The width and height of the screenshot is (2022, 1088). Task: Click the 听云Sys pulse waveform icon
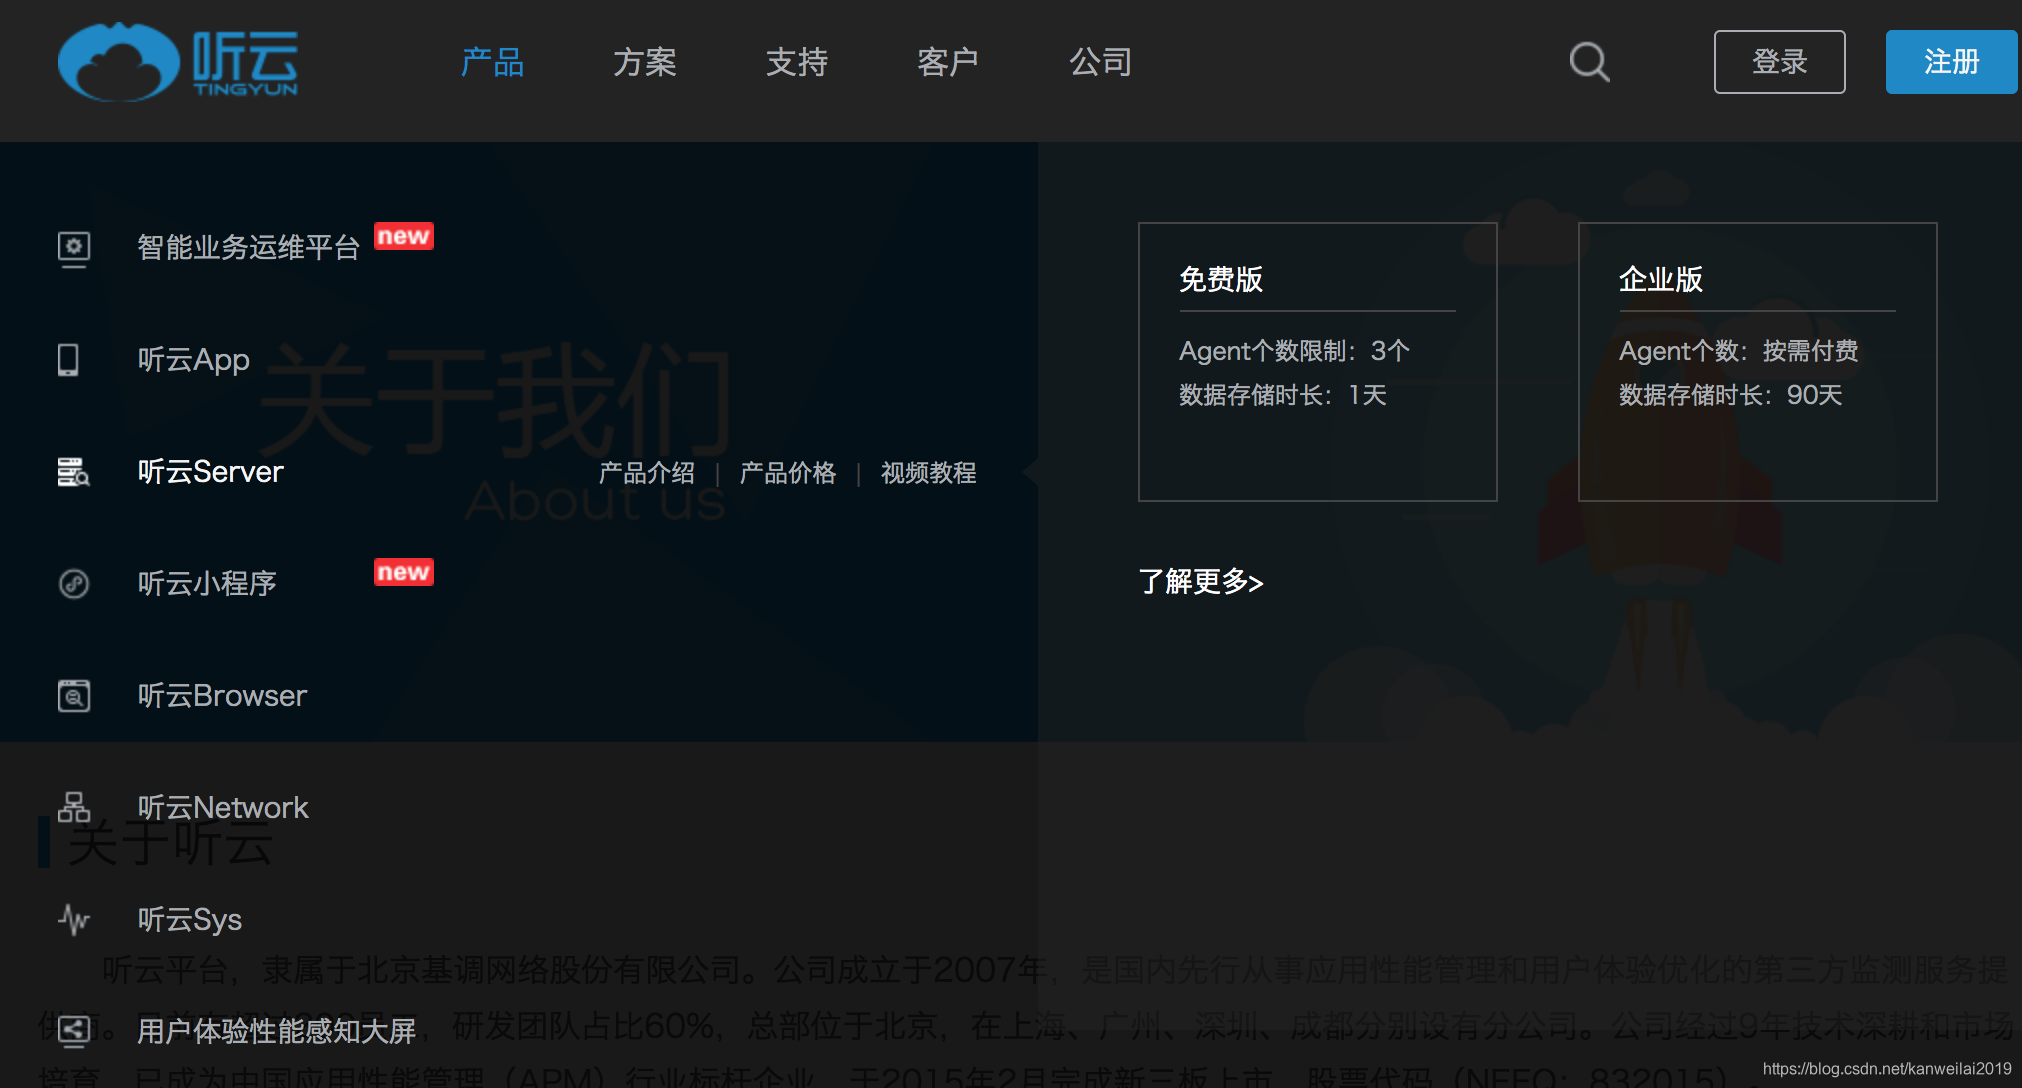74,919
